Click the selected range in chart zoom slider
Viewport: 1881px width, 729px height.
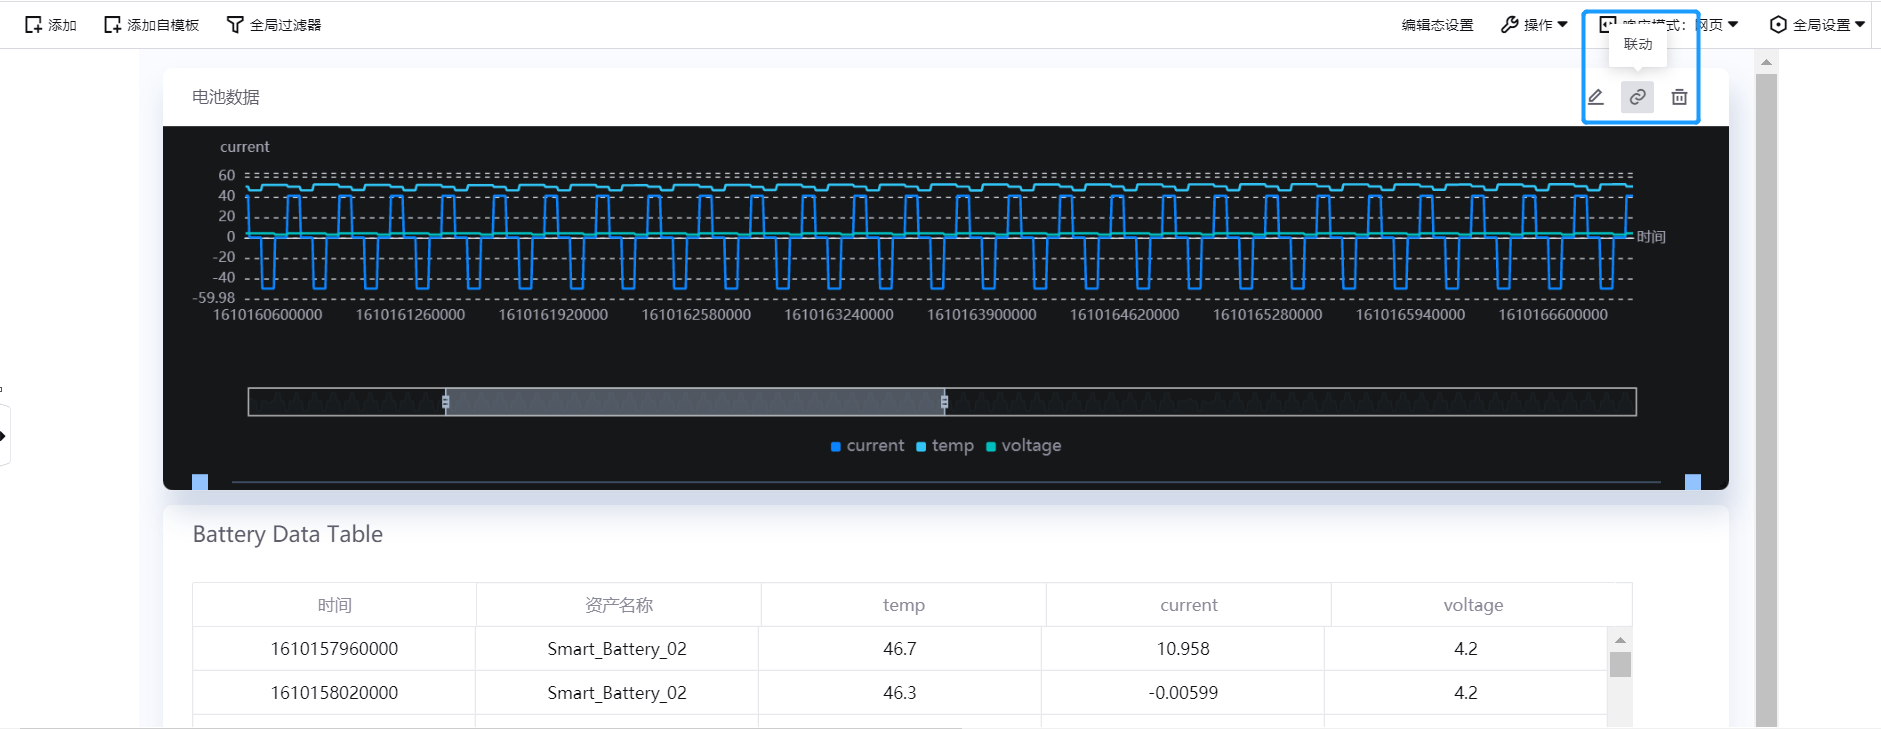[x=695, y=402]
